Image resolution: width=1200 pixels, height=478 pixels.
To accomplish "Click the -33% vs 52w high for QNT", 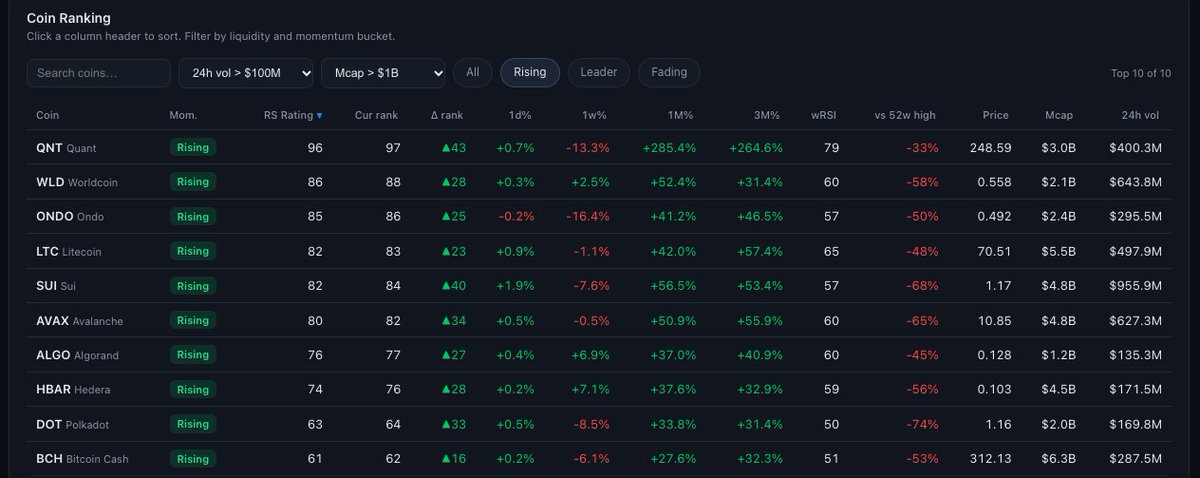I will [x=922, y=148].
